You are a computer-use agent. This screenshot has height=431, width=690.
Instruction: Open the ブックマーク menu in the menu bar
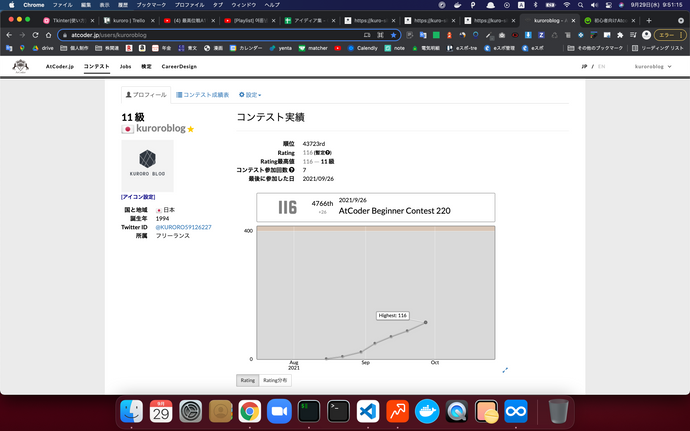pos(151,5)
